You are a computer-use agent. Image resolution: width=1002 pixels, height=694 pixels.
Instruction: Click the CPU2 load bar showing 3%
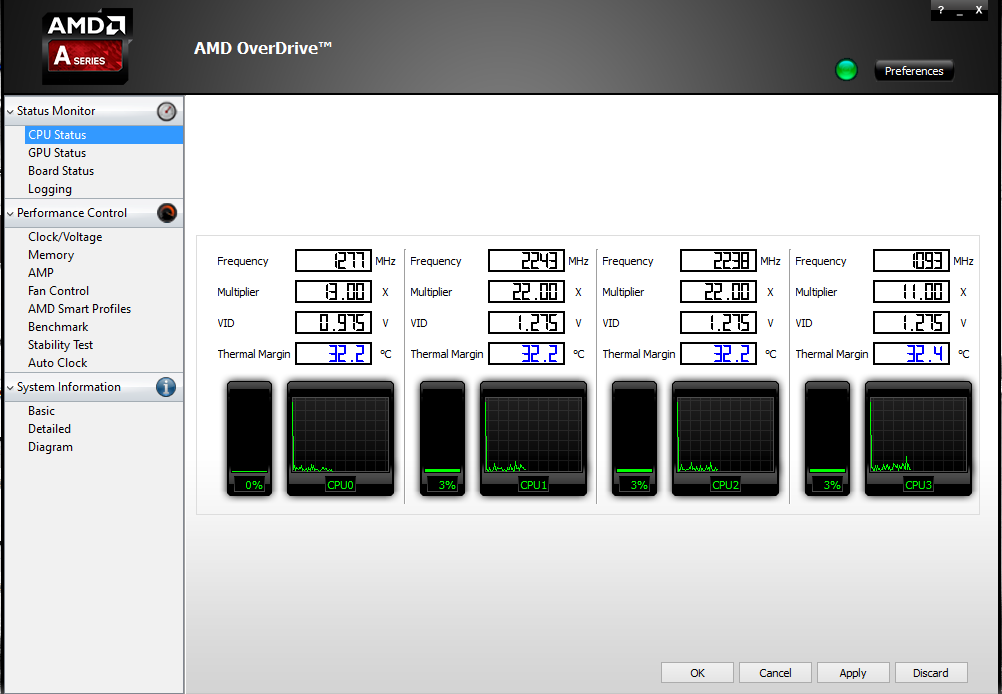click(x=635, y=438)
